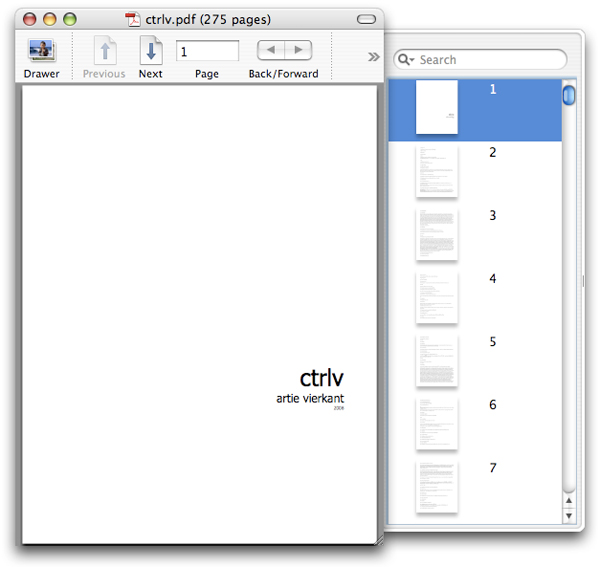Click the Back arrow button
Screen dimensions: 600x567
pyautogui.click(x=271, y=50)
